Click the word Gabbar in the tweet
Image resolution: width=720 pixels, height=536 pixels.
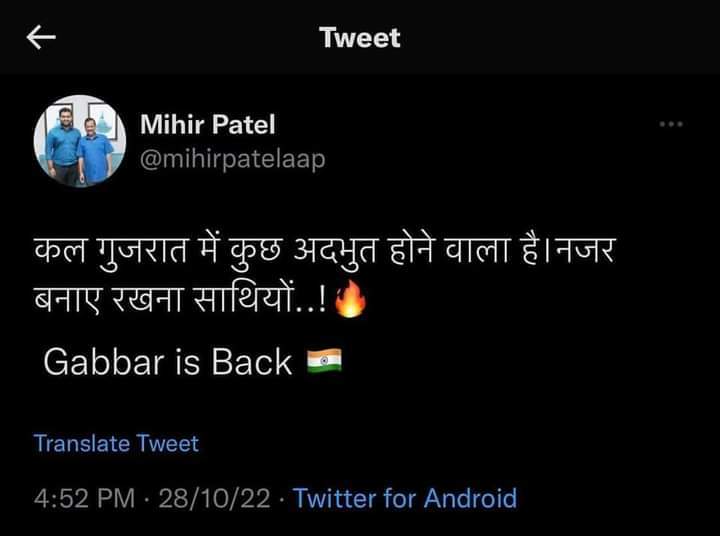click(x=104, y=362)
